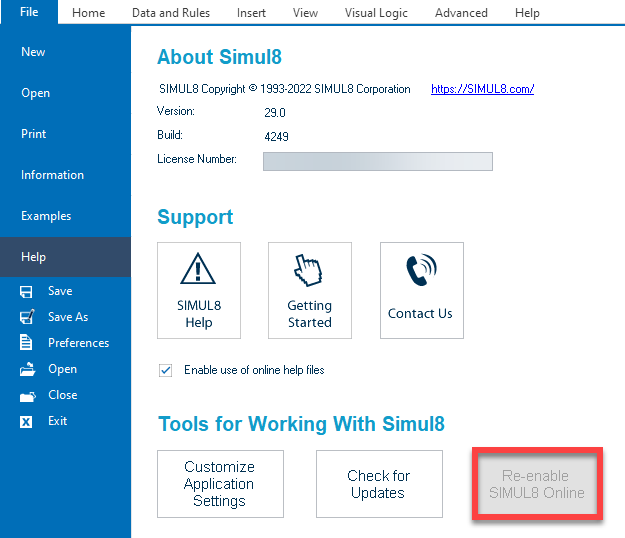This screenshot has width=625, height=538.
Task: Click the Preferences document icon
Action: (26, 343)
